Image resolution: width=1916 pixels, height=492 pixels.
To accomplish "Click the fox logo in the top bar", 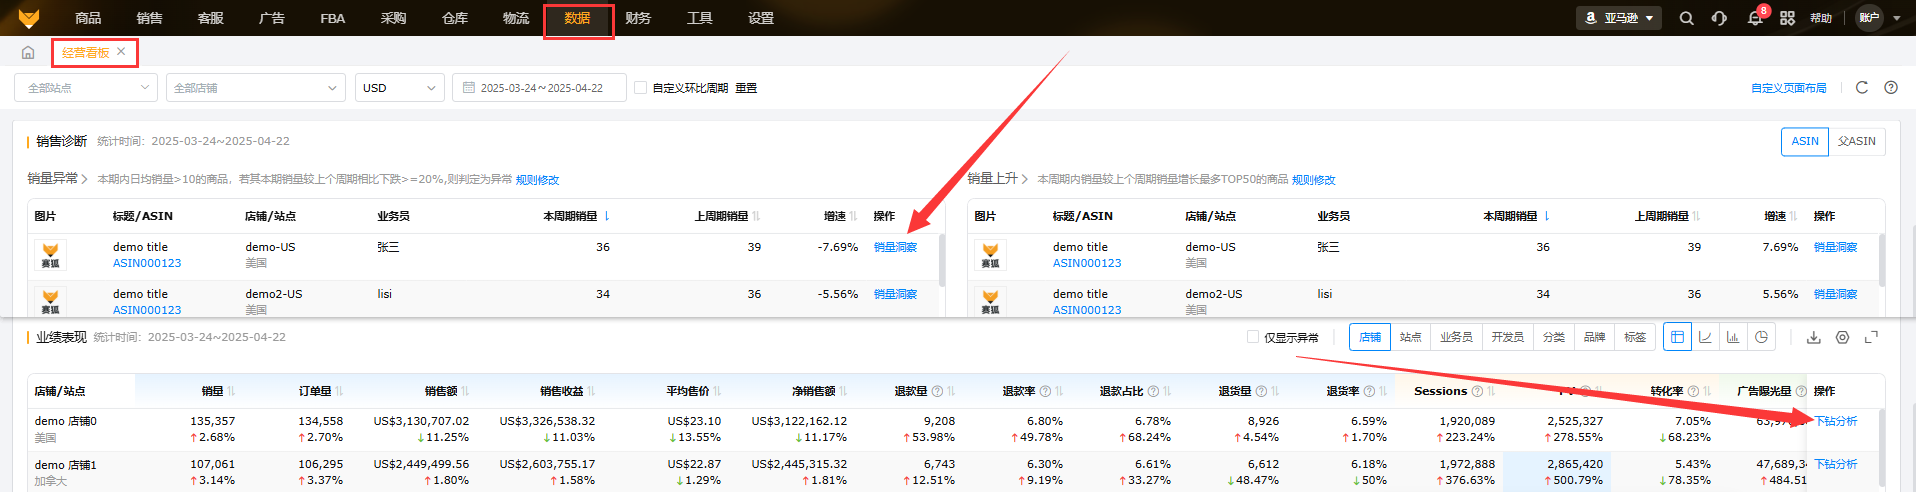I will coord(29,18).
